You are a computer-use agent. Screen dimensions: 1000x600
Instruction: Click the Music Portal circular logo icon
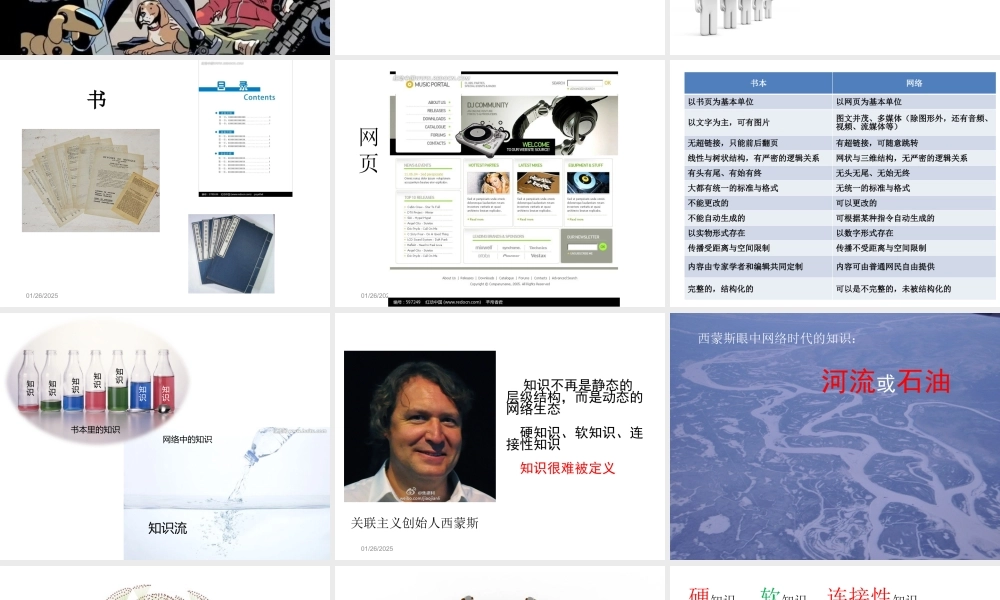tap(408, 85)
